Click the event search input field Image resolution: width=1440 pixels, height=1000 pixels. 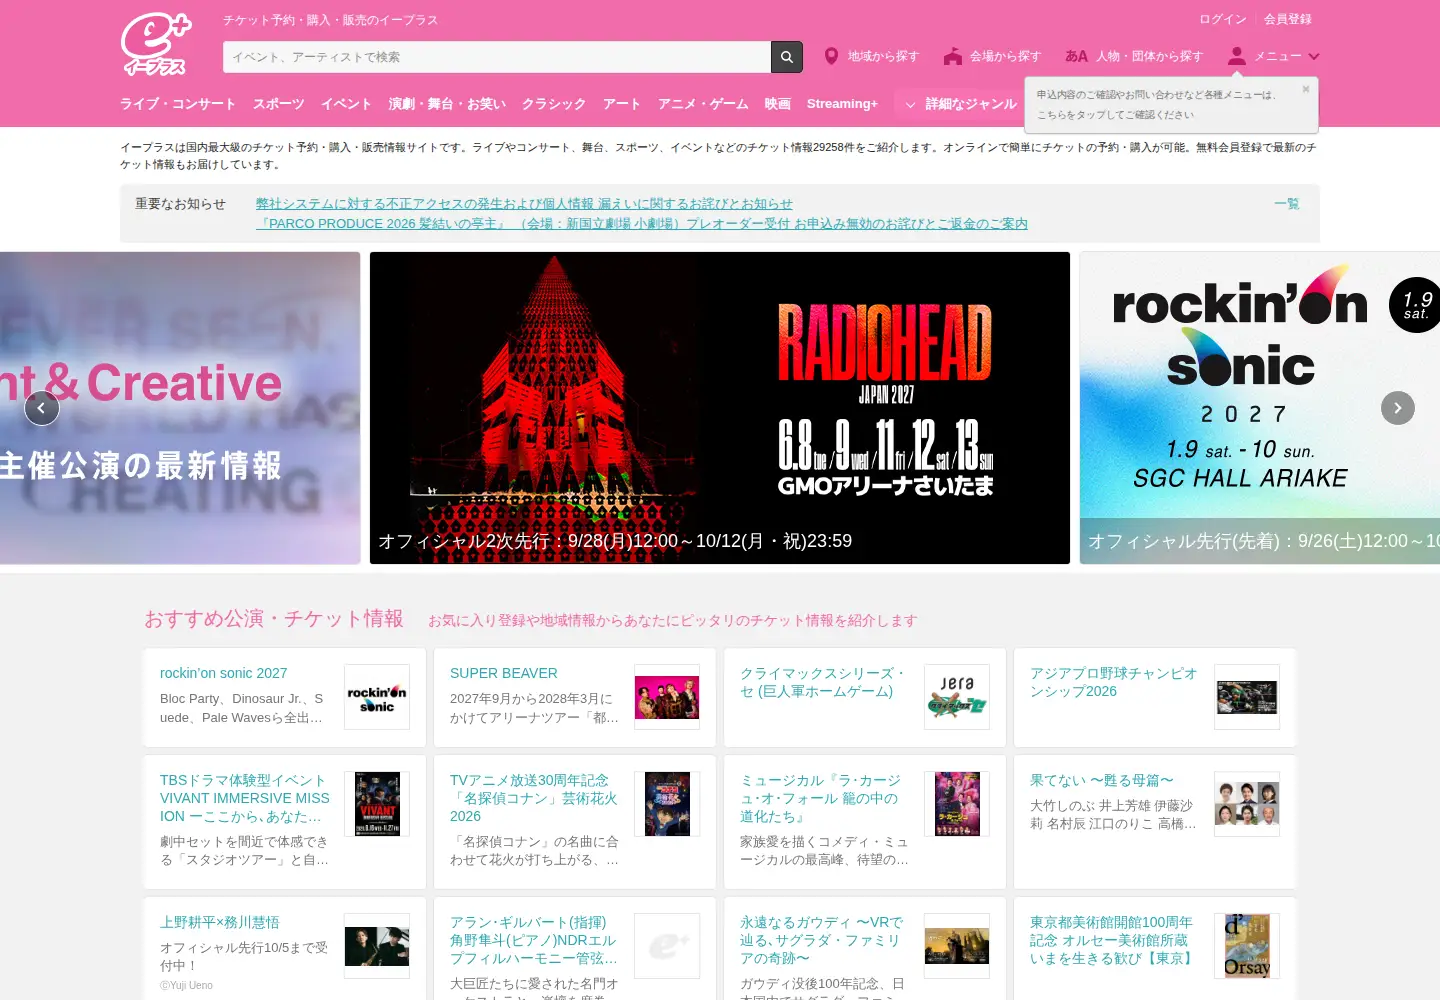click(x=497, y=57)
